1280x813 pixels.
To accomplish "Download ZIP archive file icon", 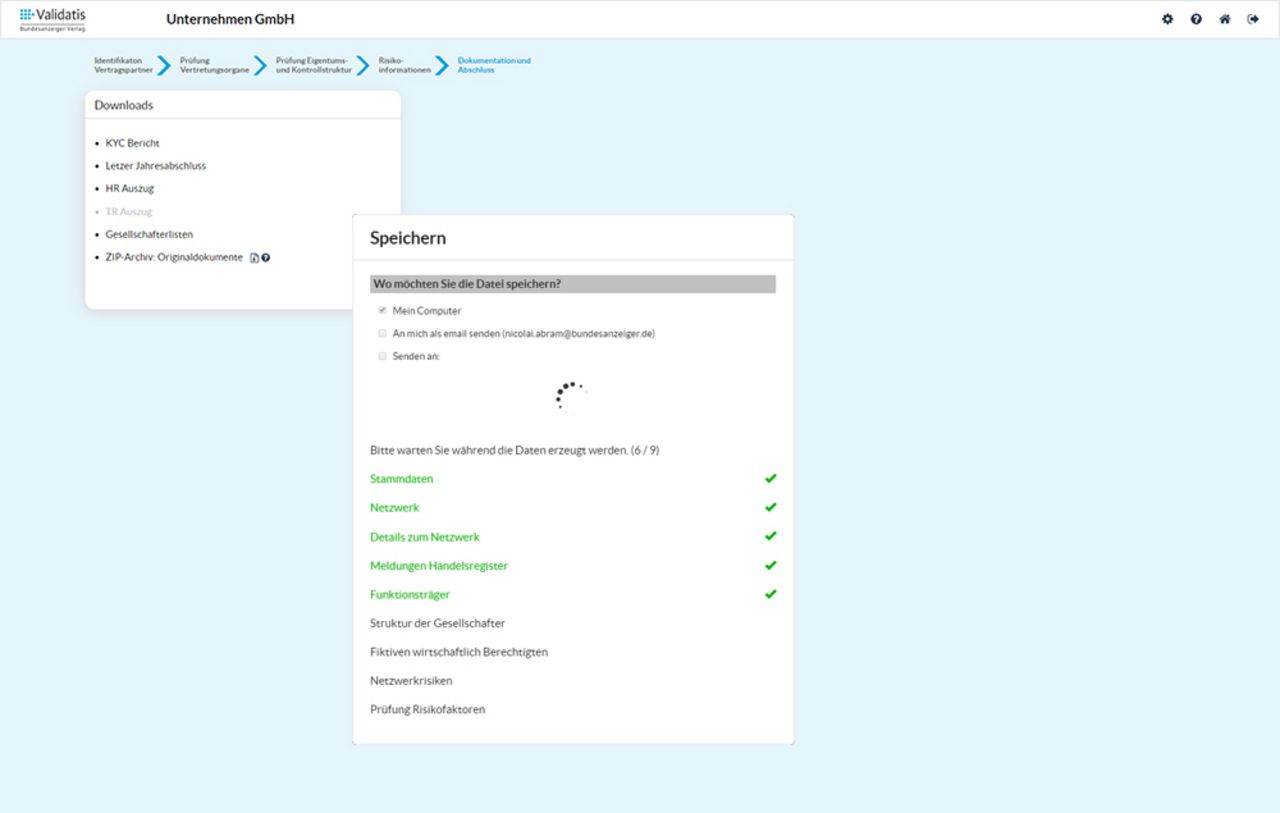I will (254, 258).
